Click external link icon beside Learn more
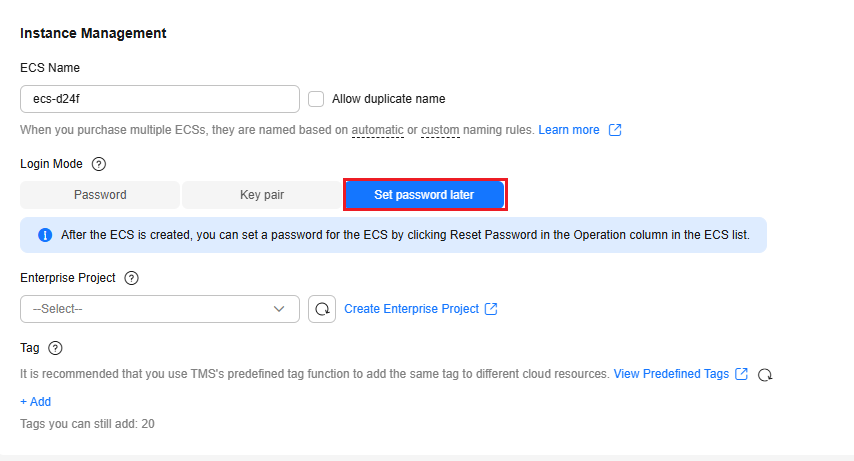 [615, 130]
